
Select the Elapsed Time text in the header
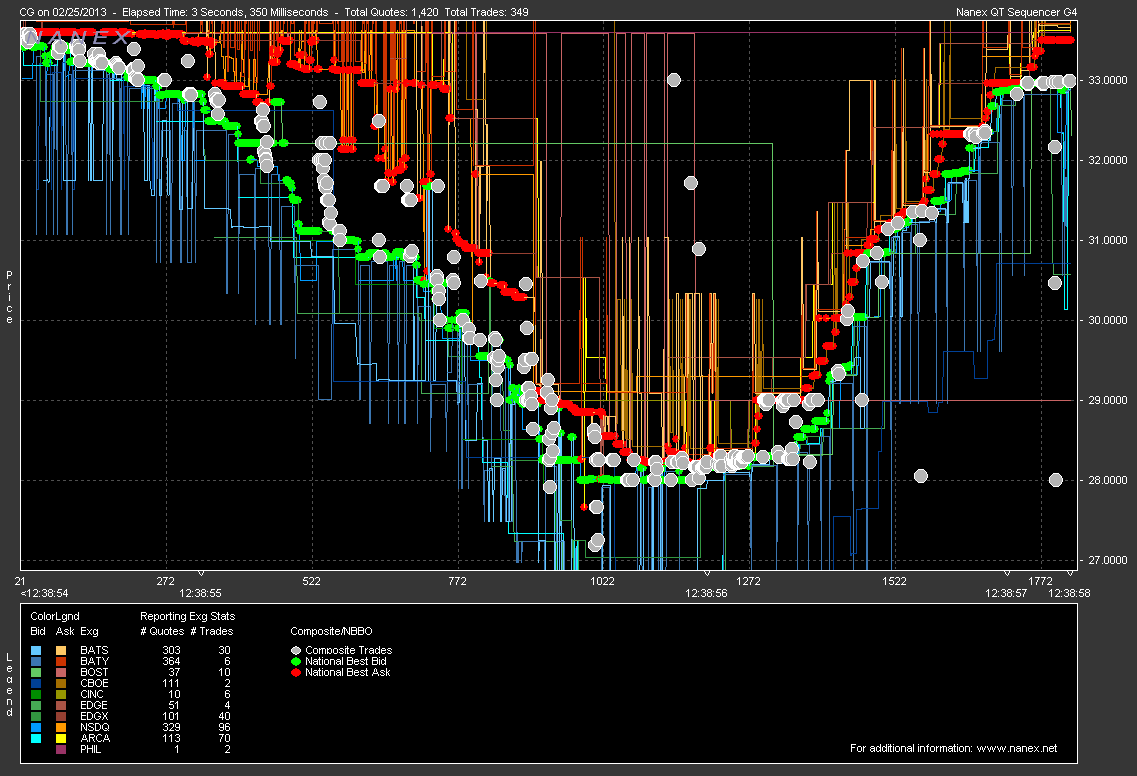[225, 12]
